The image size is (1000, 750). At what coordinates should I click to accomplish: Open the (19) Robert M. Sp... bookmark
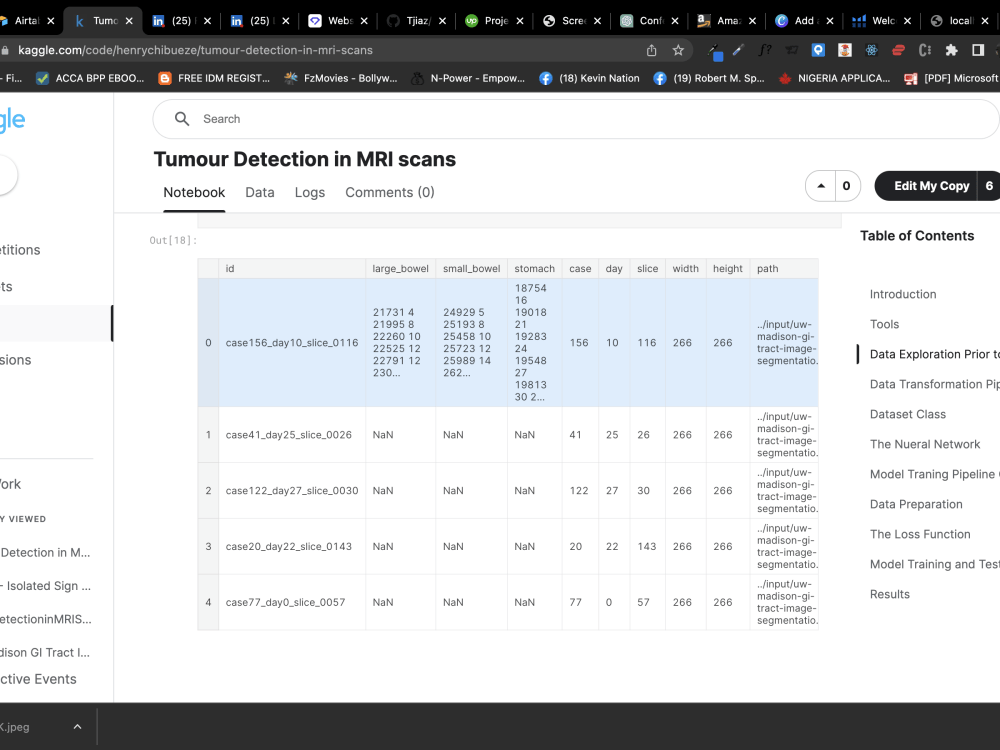pyautogui.click(x=709, y=78)
